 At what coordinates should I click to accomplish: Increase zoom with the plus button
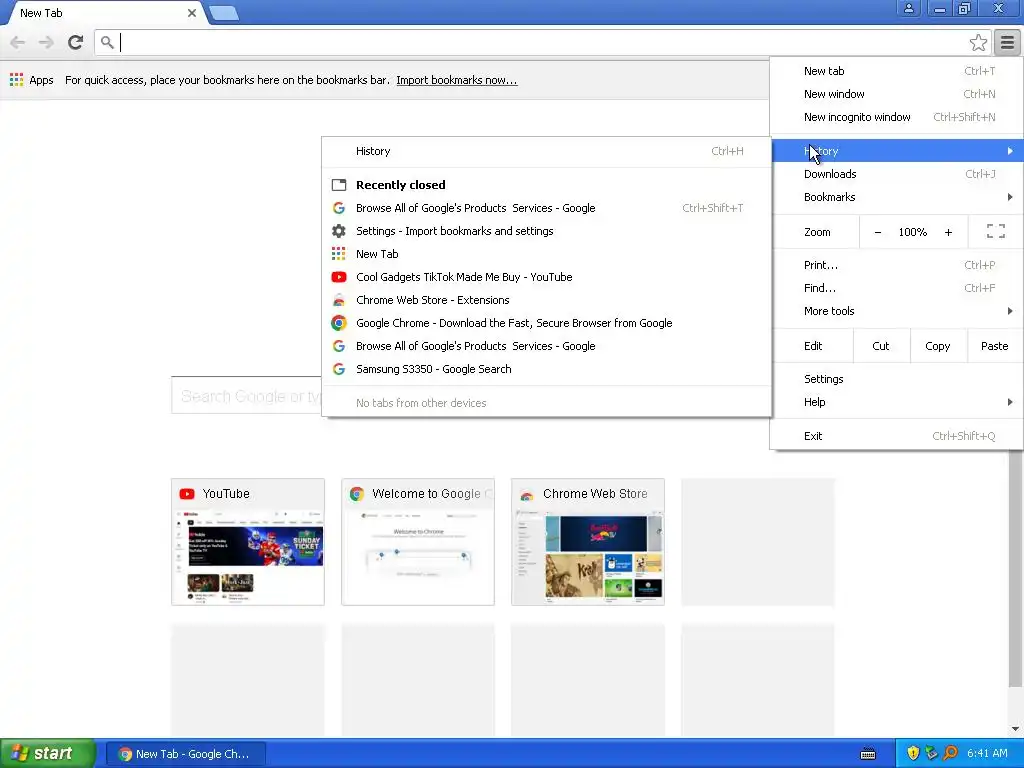point(948,232)
